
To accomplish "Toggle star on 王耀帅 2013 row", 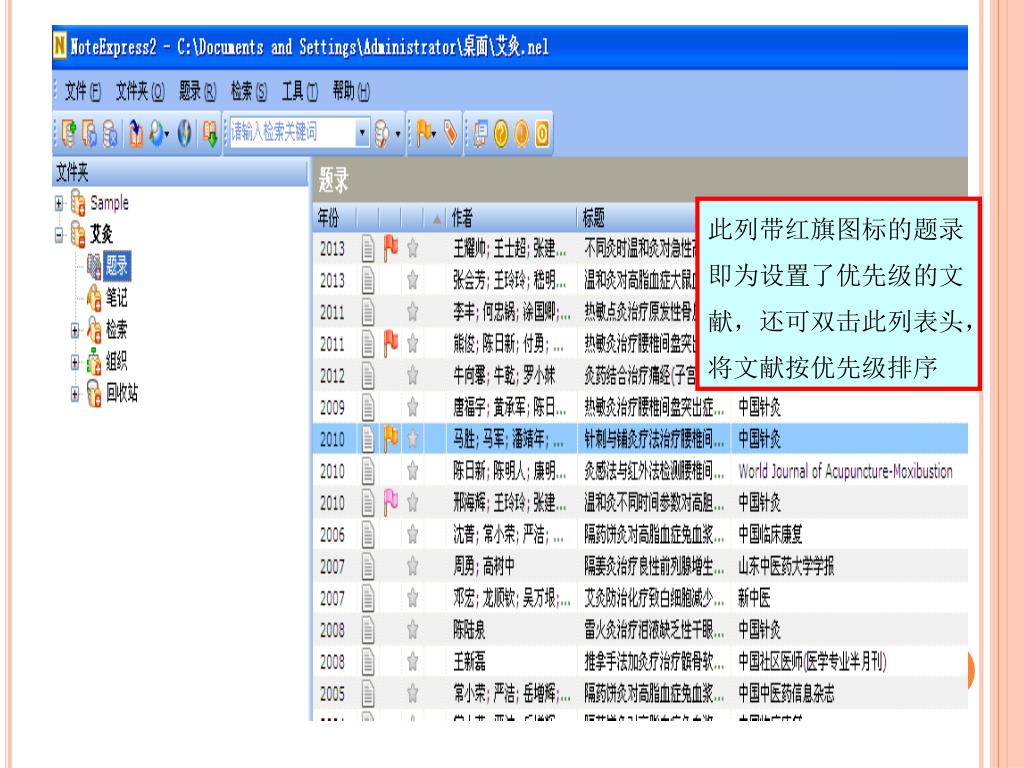I will pos(413,248).
